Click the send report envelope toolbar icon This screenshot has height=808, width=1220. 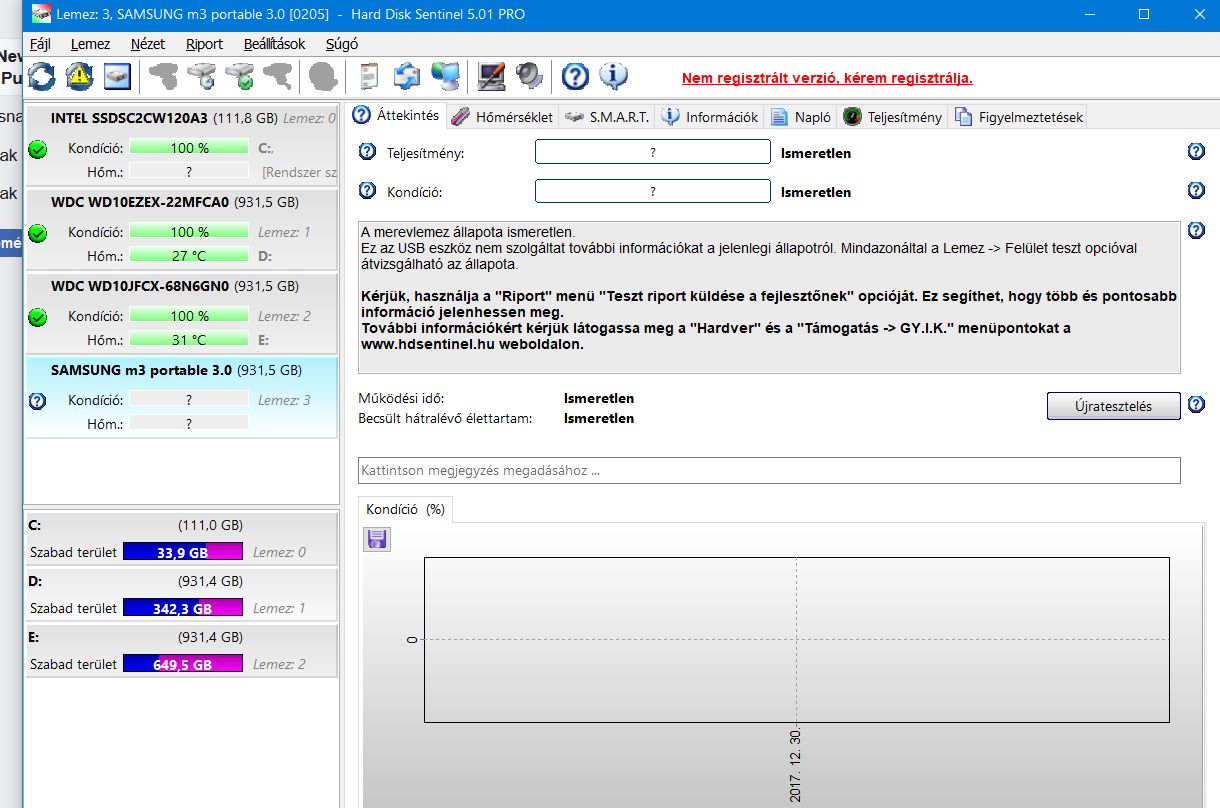pyautogui.click(x=407, y=76)
